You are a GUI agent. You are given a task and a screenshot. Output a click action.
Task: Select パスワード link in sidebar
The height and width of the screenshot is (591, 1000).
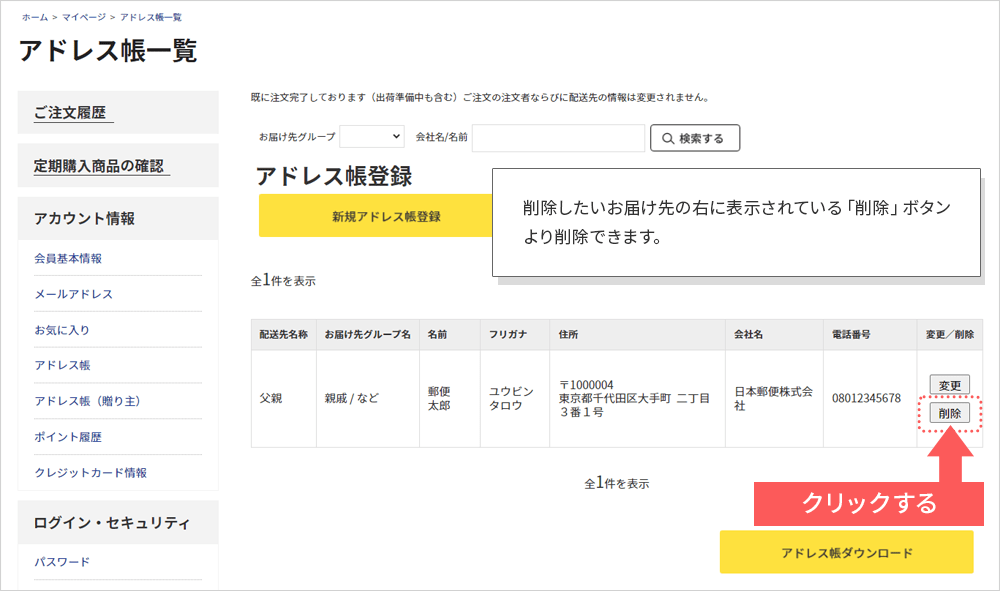click(x=62, y=562)
